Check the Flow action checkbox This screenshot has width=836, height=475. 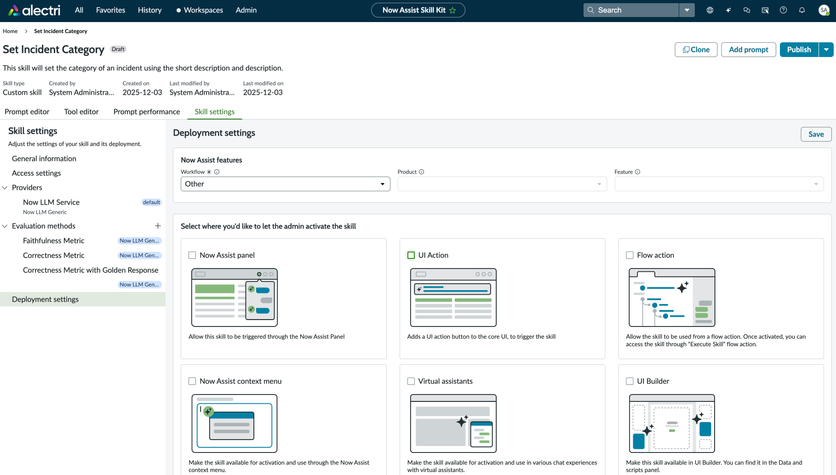click(630, 255)
